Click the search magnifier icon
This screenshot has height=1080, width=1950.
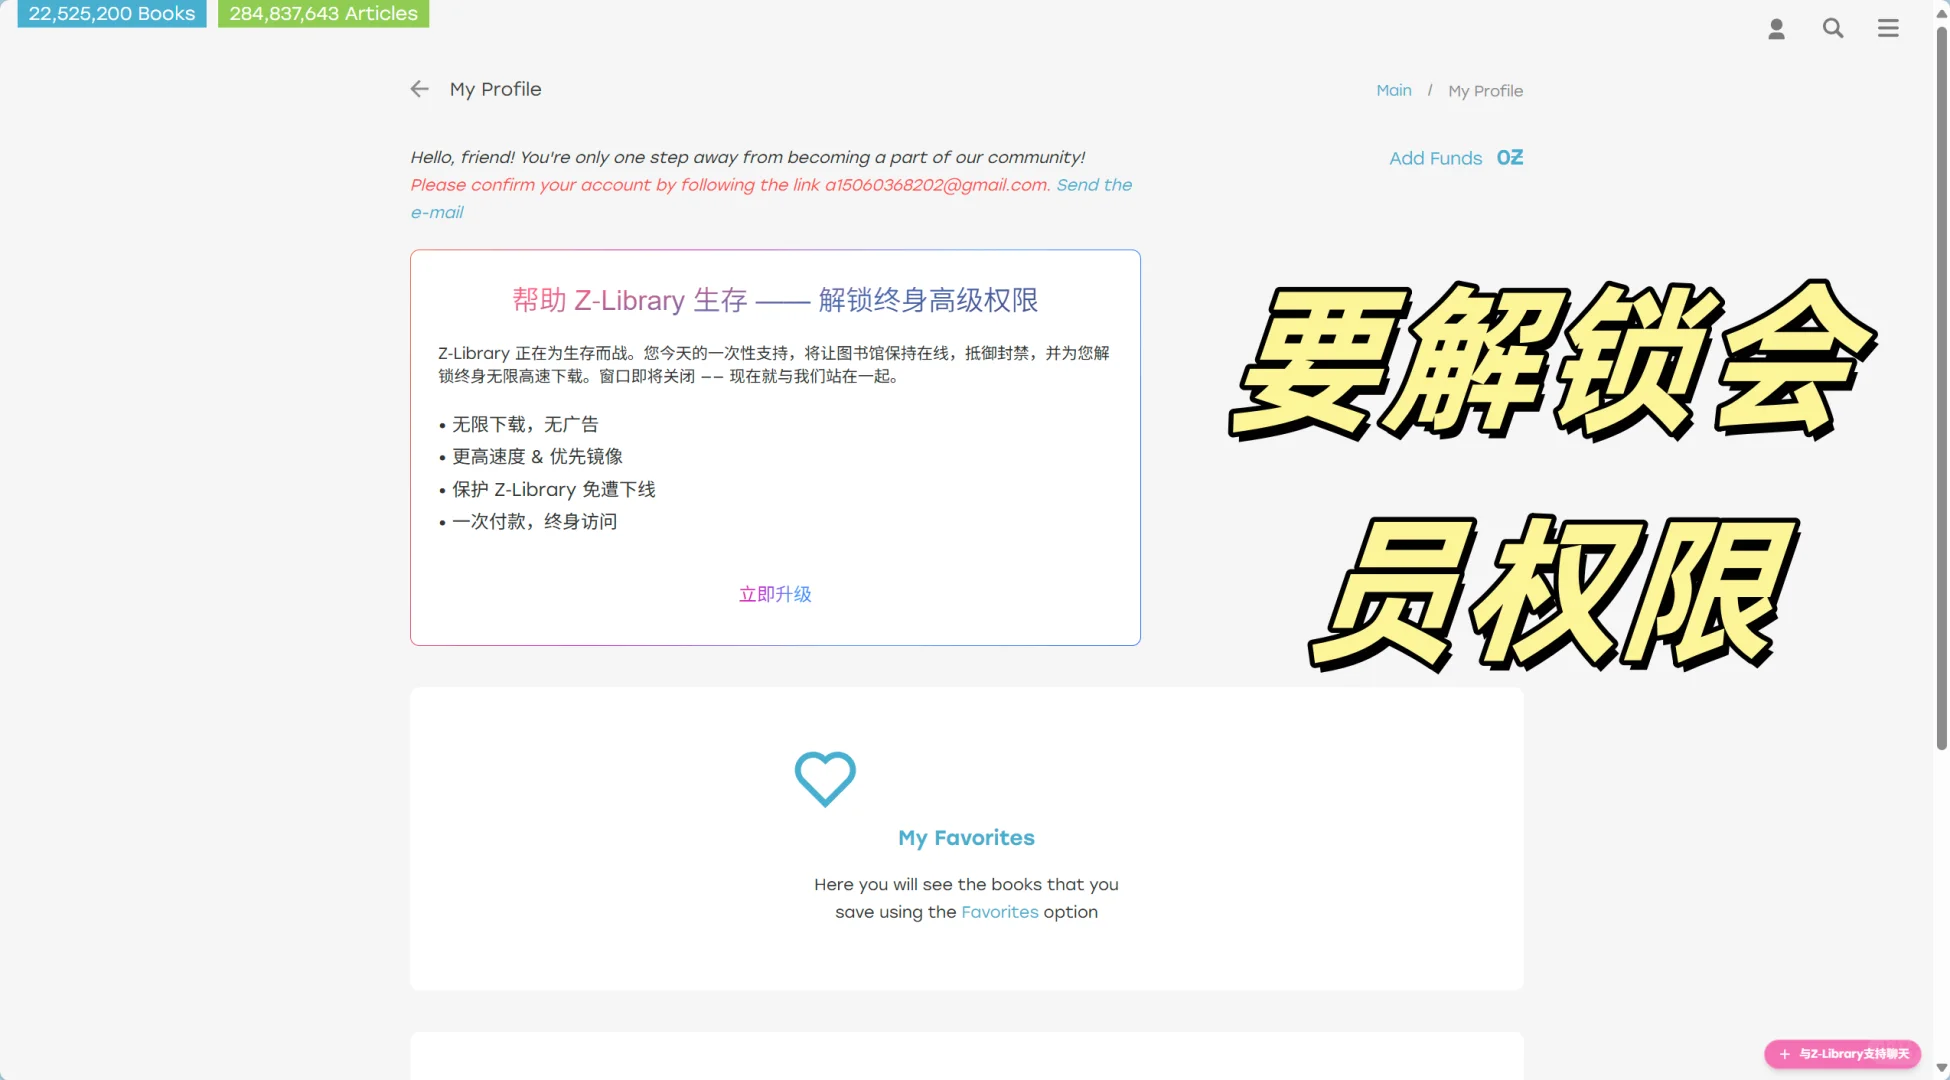(1833, 28)
